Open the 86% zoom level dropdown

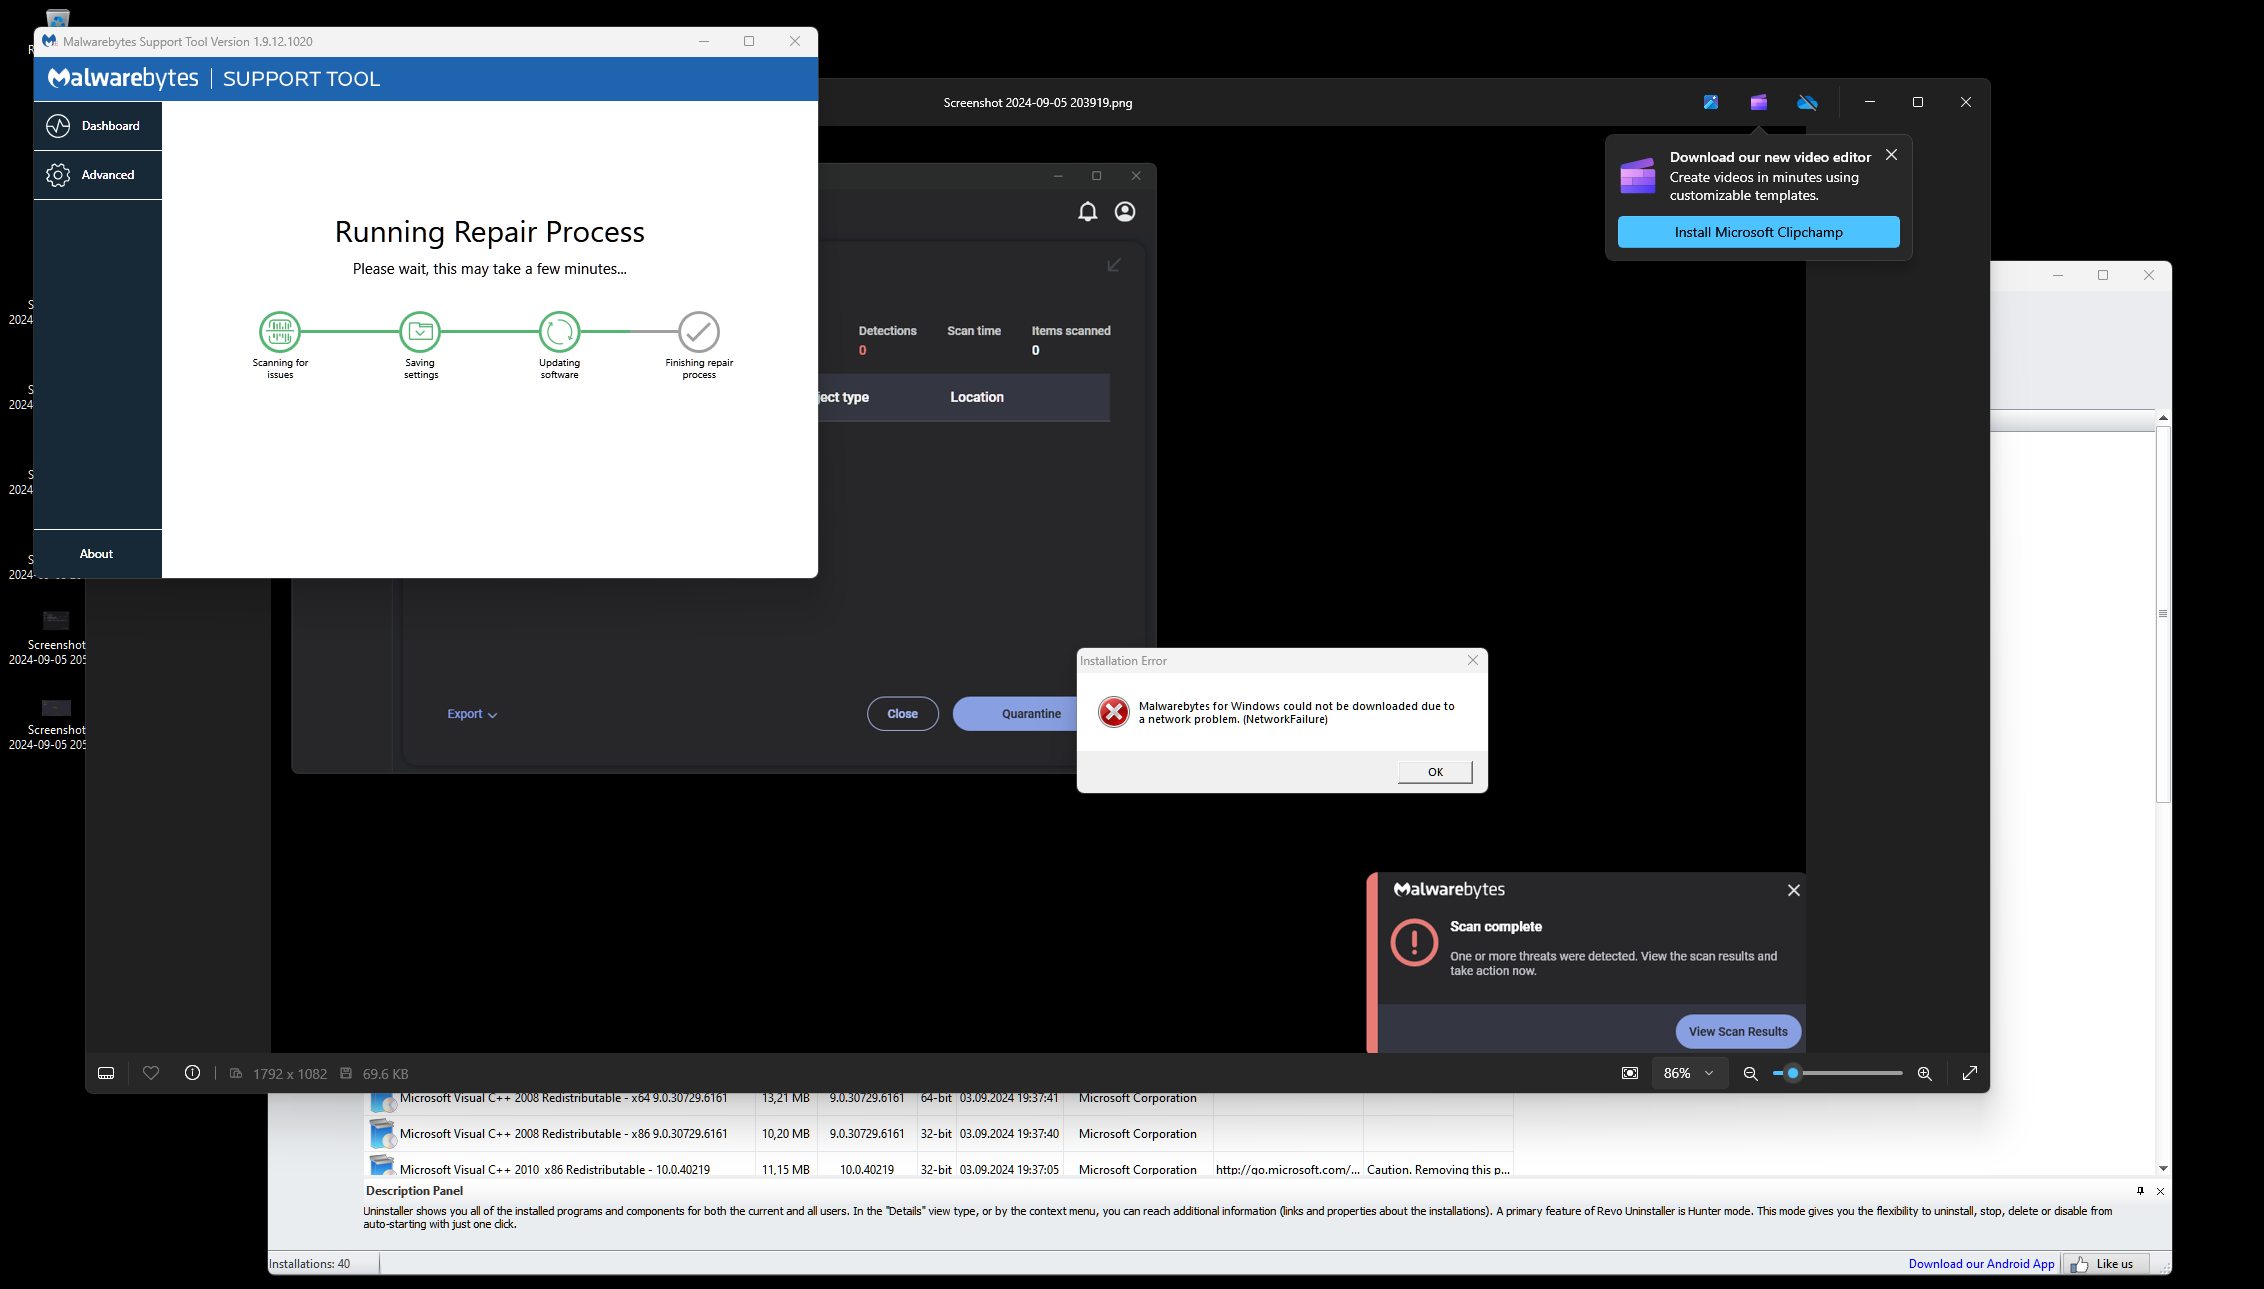(x=1689, y=1073)
